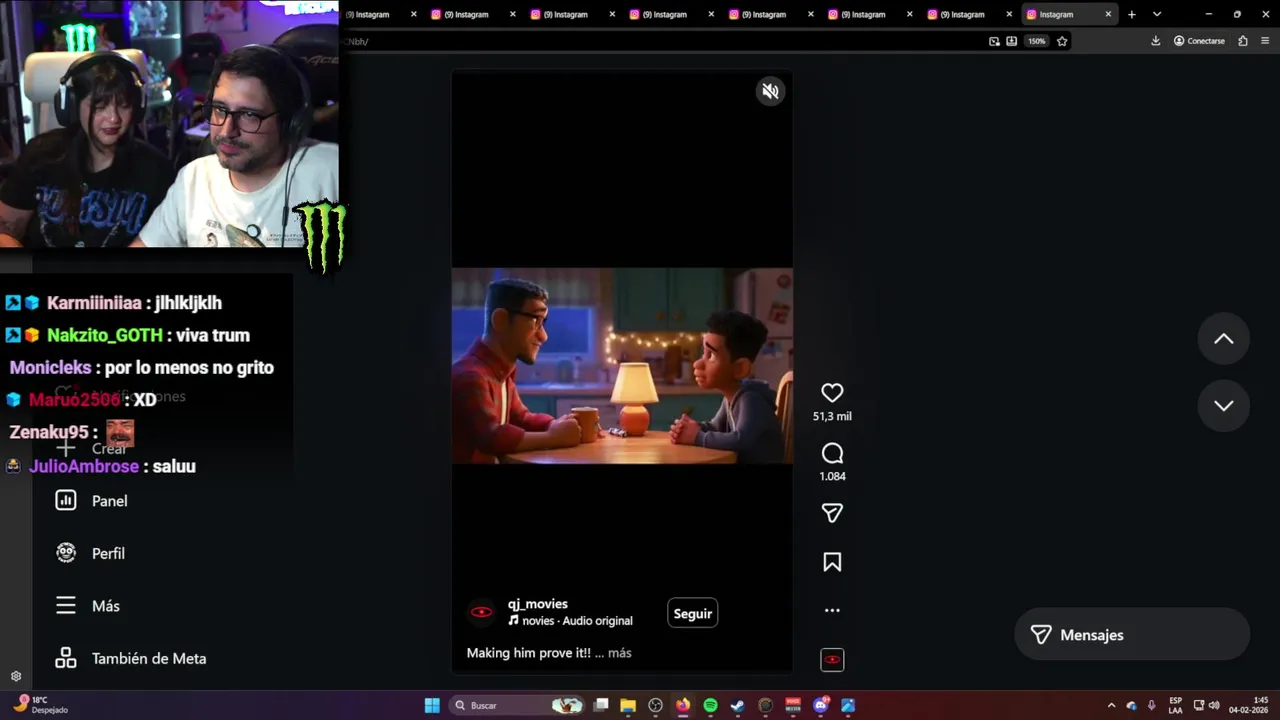This screenshot has width=1280, height=720.
Task: Open the volume tray icon
Action: (x=1214, y=705)
